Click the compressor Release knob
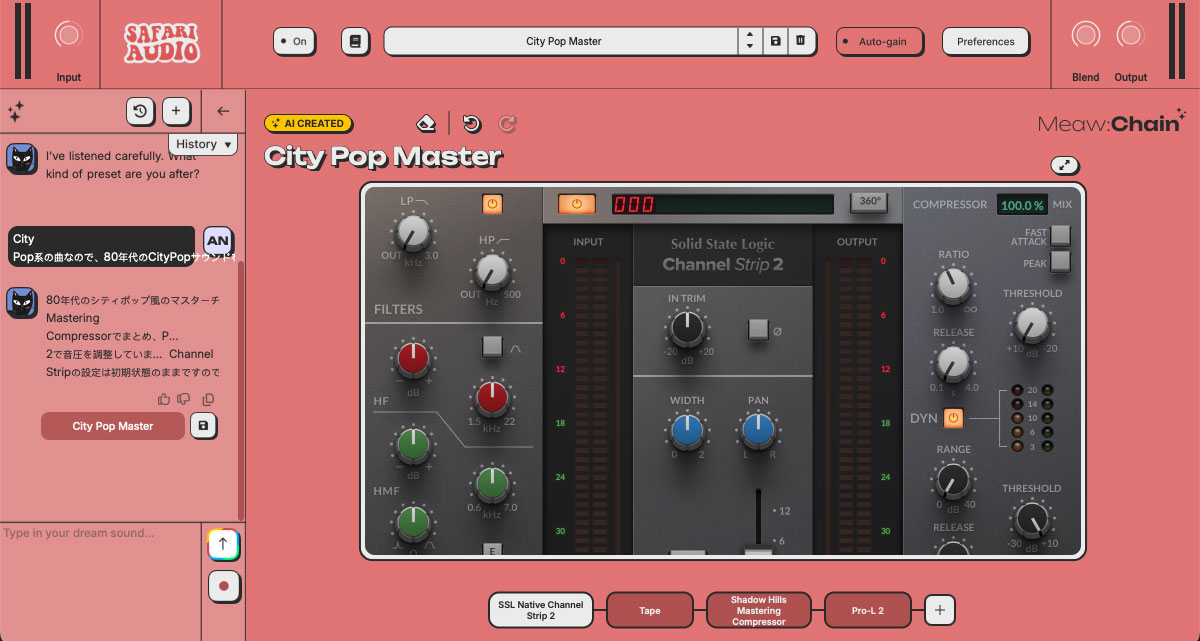 pyautogui.click(x=953, y=363)
